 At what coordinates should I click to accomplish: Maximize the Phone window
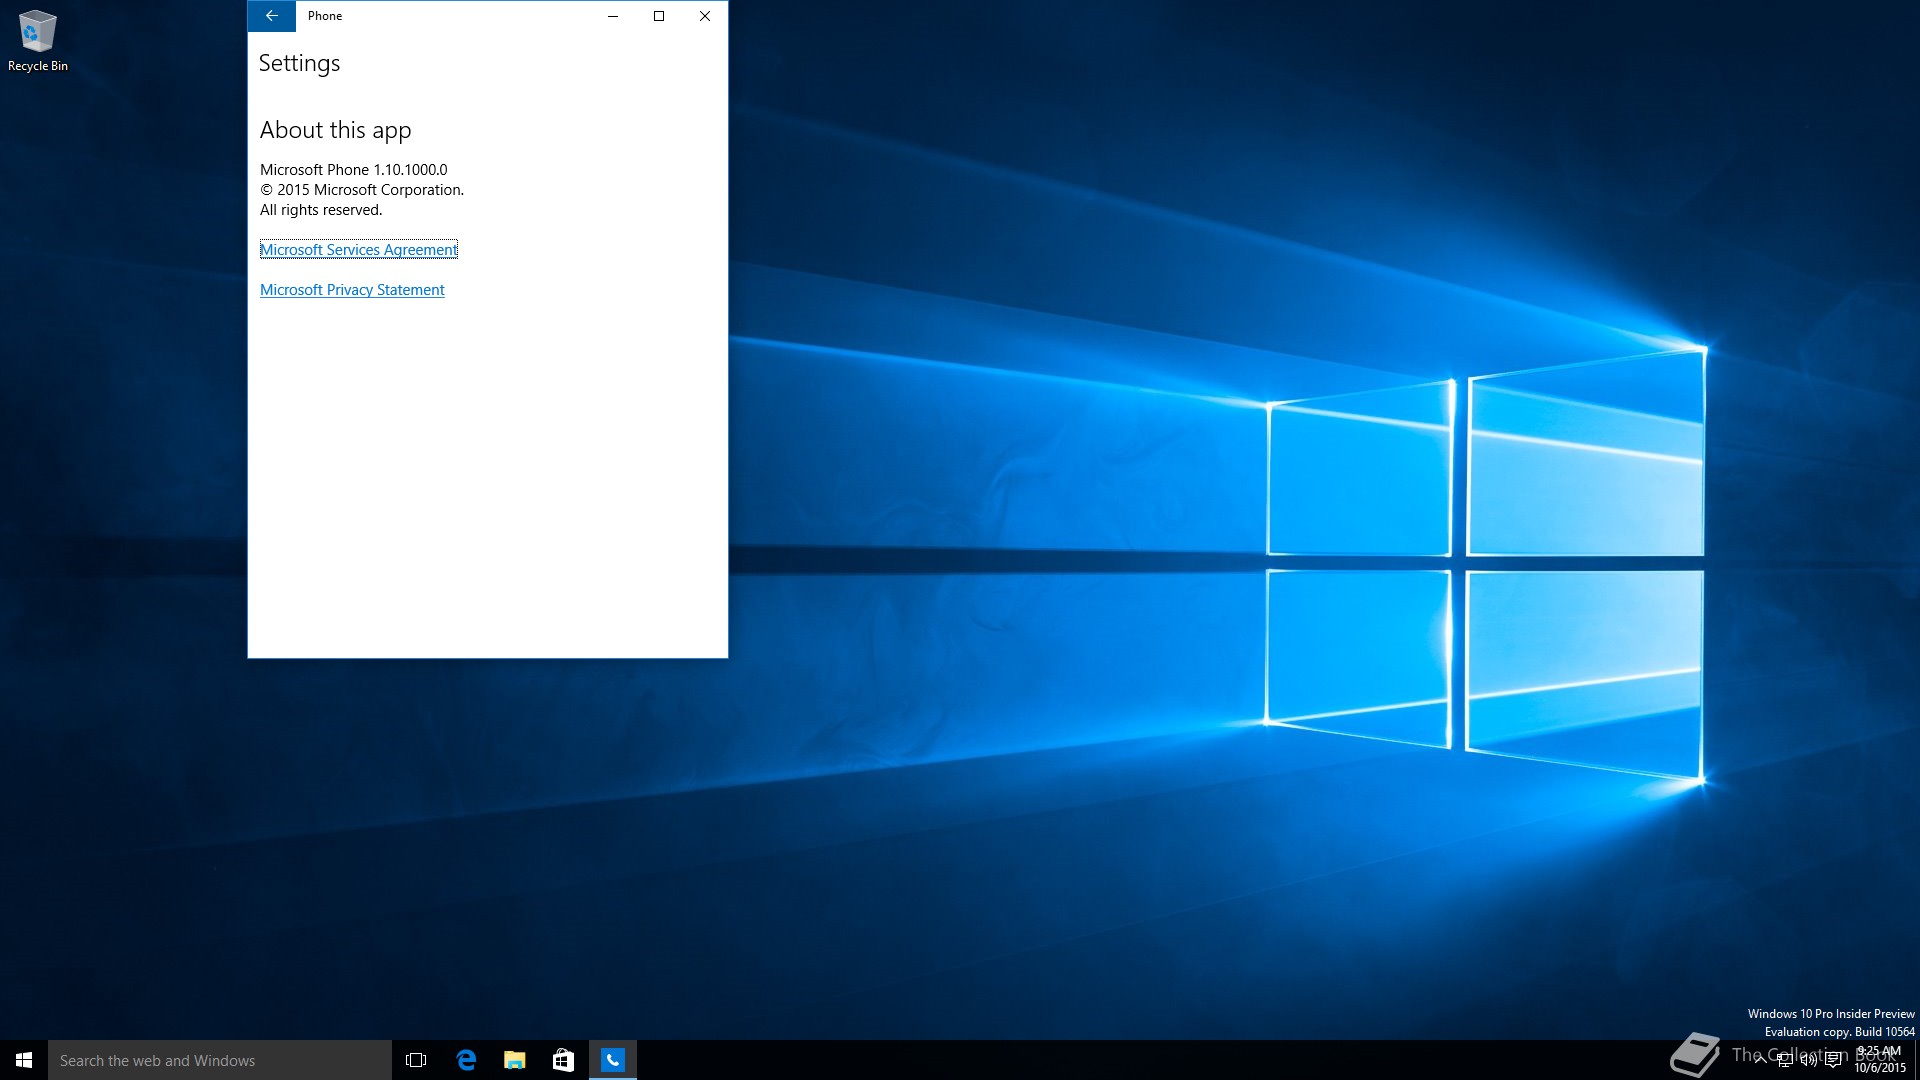tap(659, 16)
